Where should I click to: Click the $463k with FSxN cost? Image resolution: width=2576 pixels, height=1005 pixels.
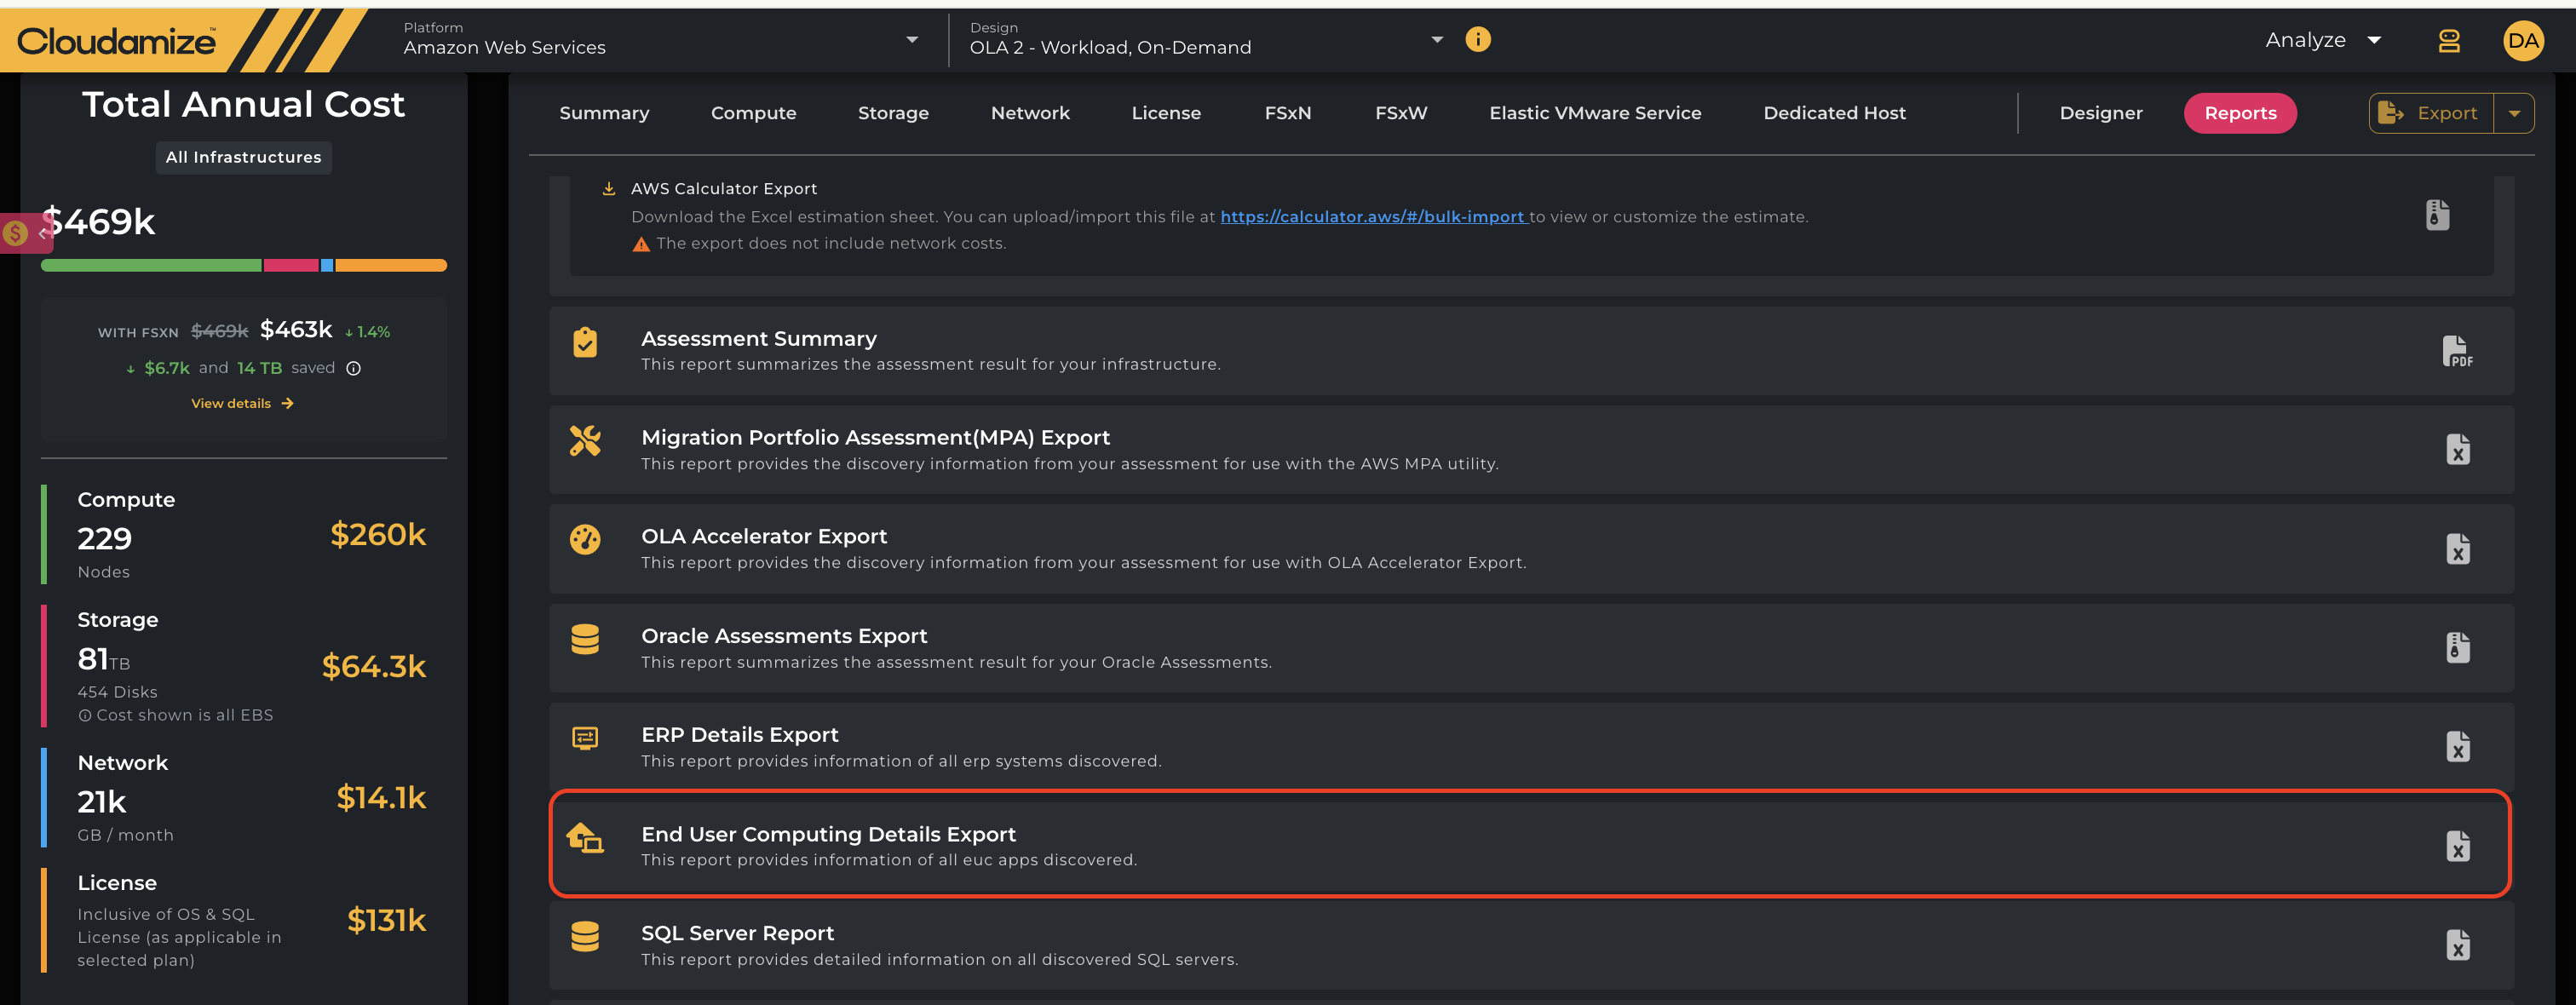point(296,329)
